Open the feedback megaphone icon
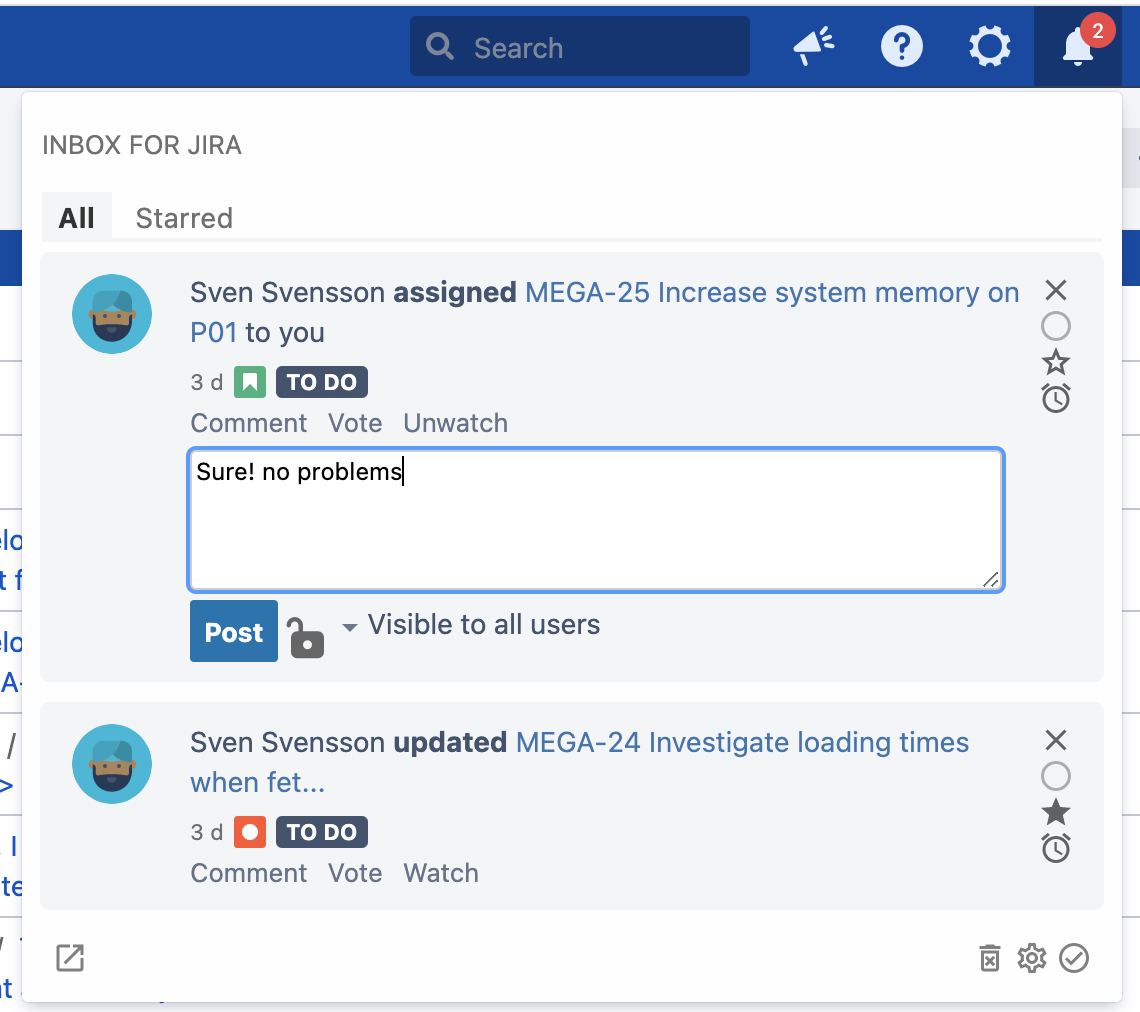The height and width of the screenshot is (1012, 1140). click(x=814, y=46)
